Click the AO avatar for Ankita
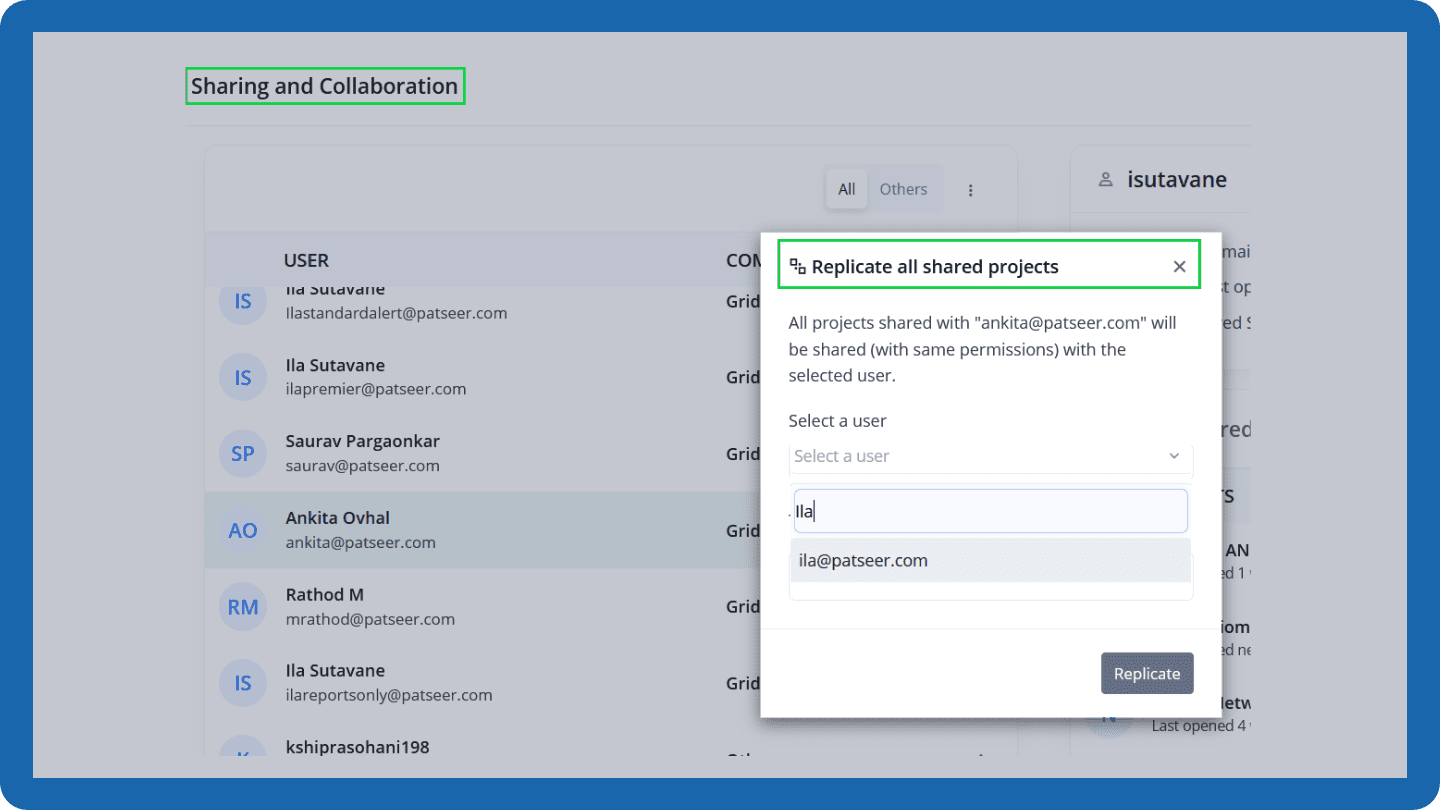1440x810 pixels. (243, 530)
